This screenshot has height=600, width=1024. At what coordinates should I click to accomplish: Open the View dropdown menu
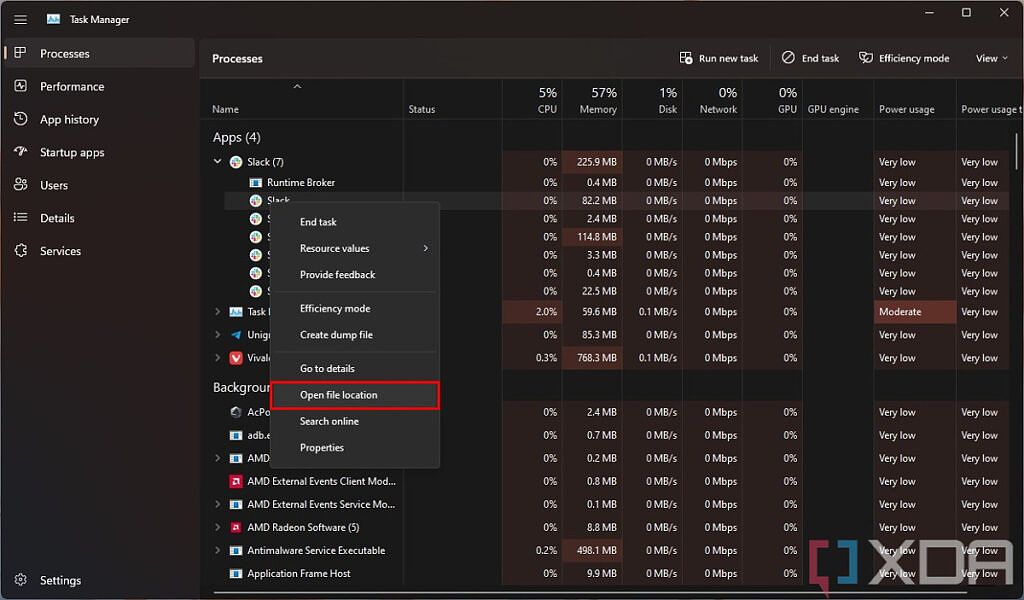click(x=989, y=58)
